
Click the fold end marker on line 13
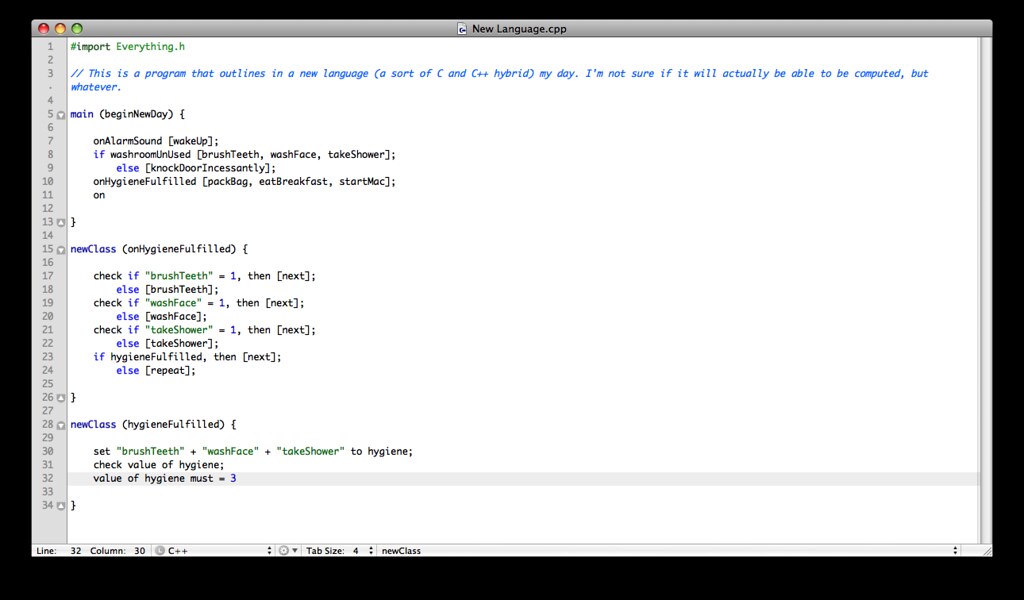[61, 223]
